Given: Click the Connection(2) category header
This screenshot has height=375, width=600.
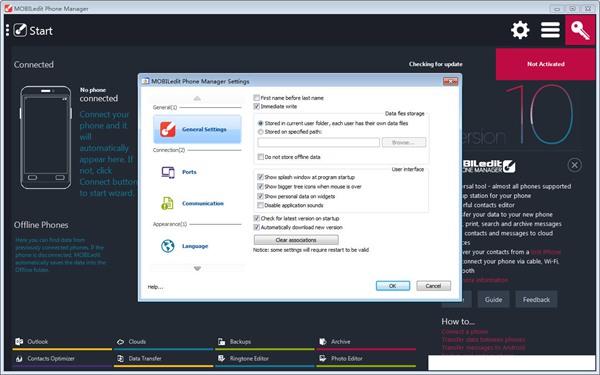Looking at the screenshot, I should [x=169, y=150].
